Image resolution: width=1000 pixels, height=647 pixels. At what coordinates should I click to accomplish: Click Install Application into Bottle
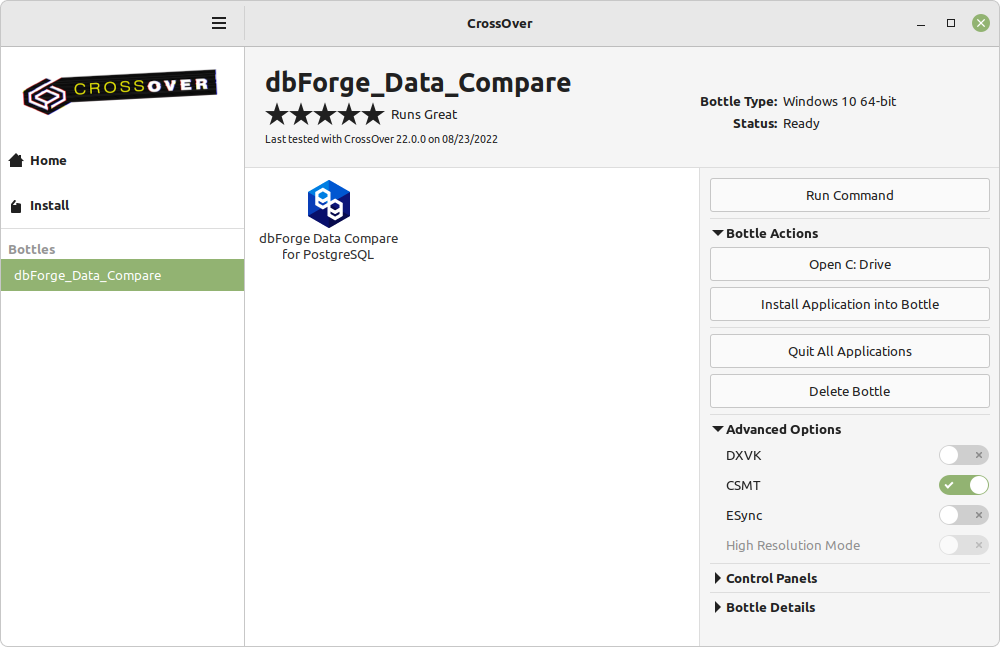(849, 304)
